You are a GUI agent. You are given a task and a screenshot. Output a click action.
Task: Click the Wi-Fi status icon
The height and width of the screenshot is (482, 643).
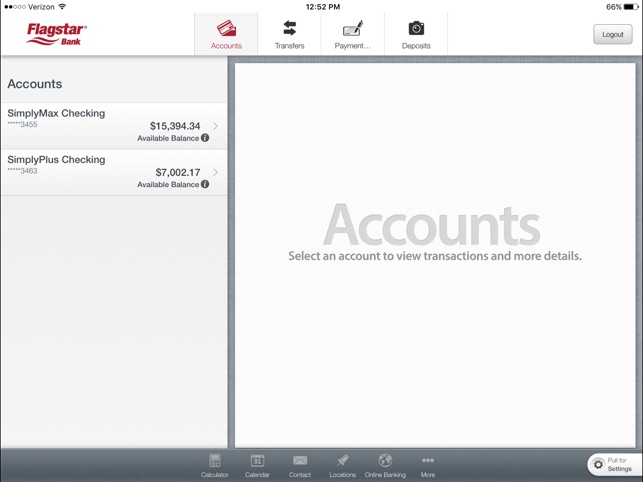click(x=62, y=7)
